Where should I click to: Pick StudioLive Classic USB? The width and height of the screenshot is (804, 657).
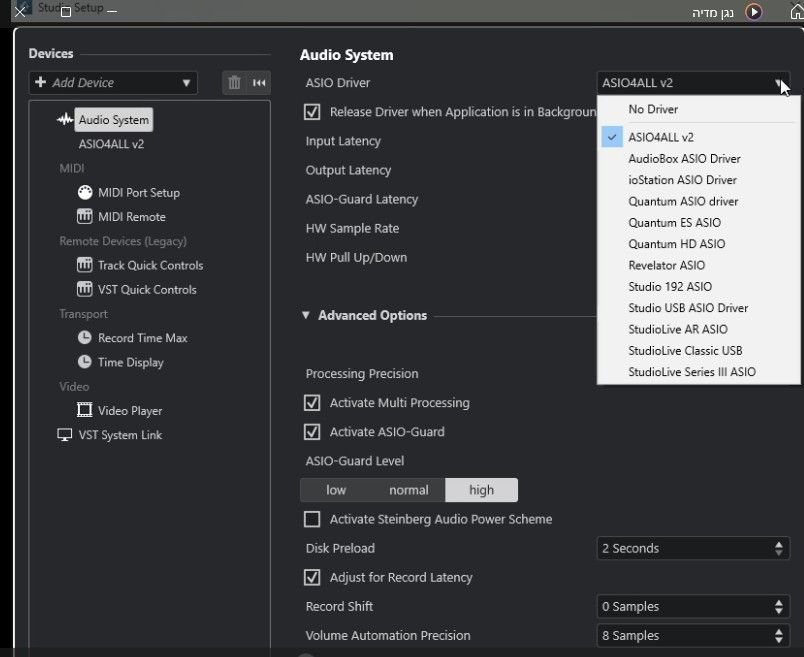point(699,350)
